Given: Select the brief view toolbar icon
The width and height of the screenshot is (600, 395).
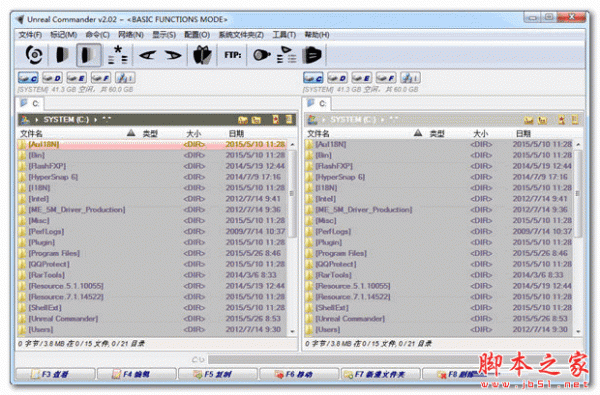Looking at the screenshot, I should click(x=62, y=55).
